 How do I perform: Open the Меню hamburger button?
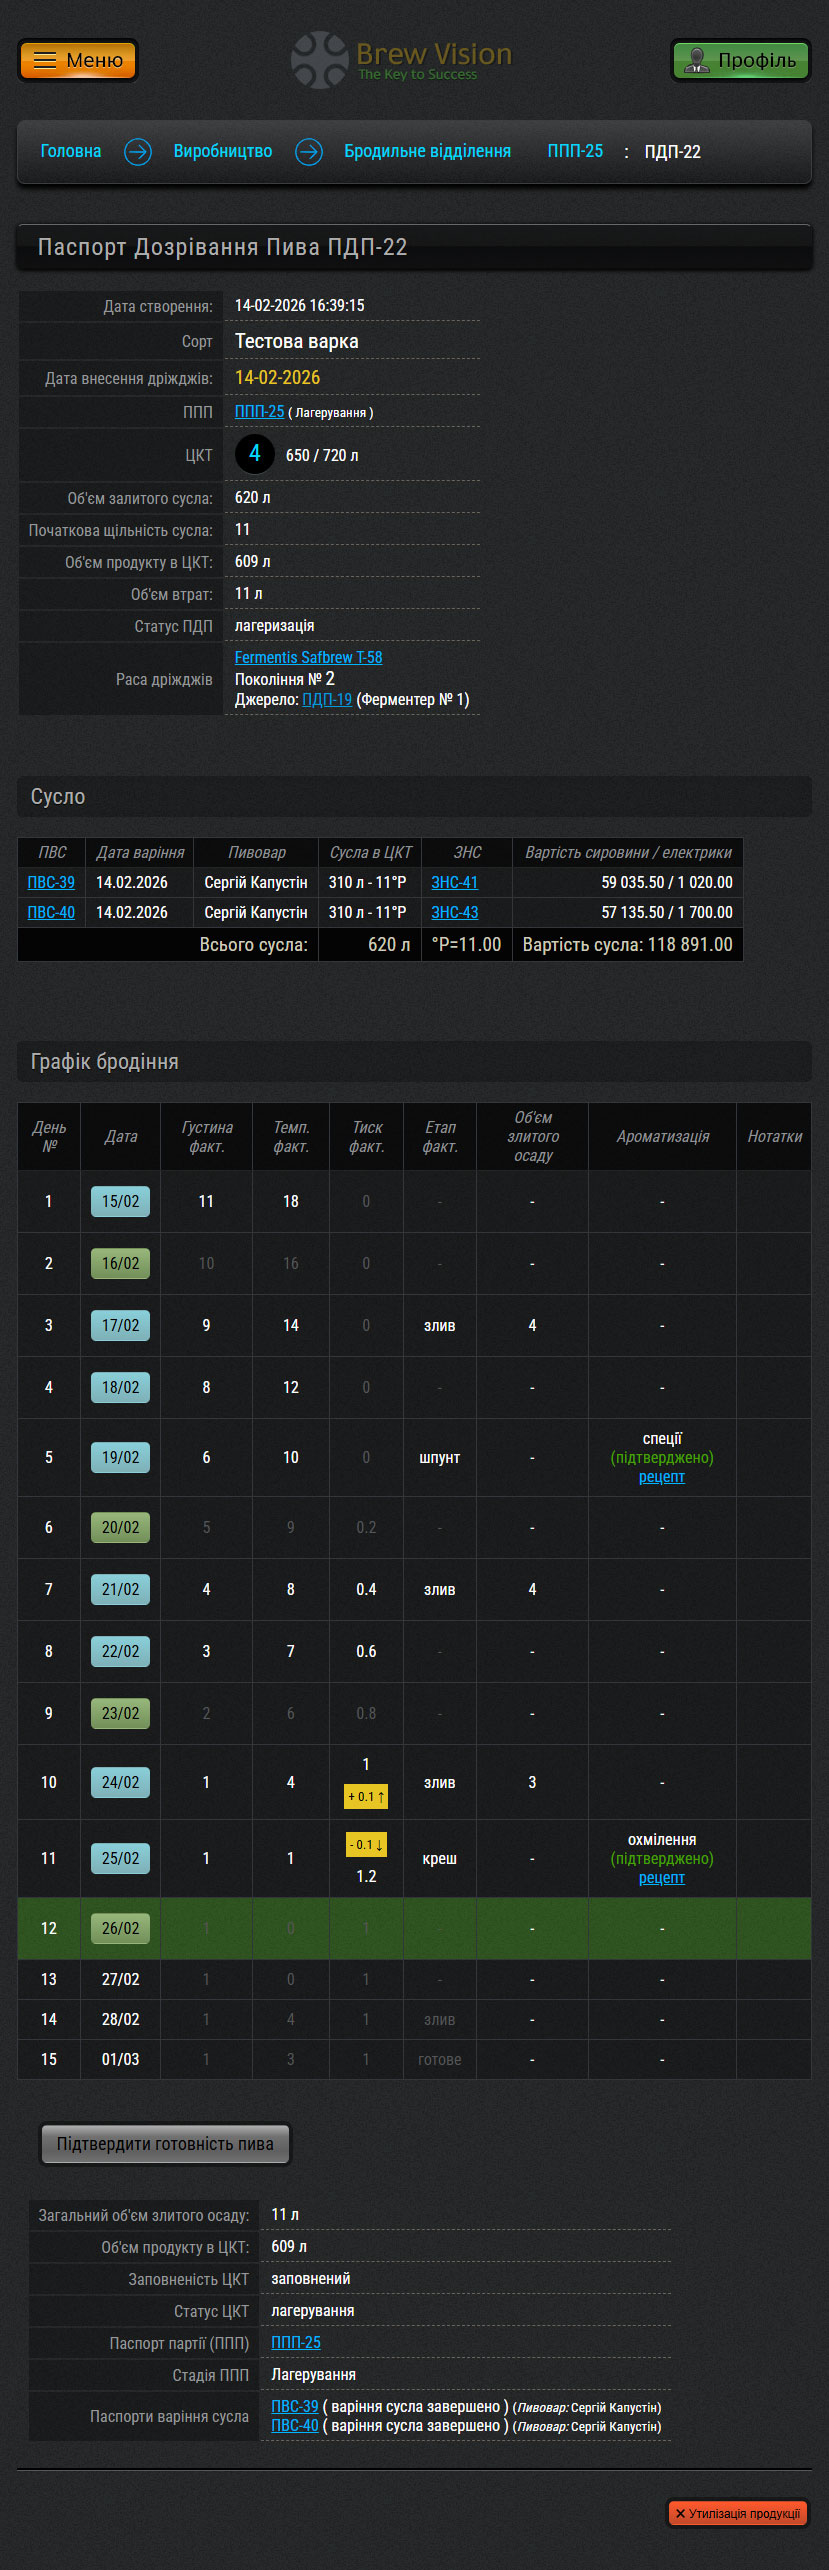(78, 61)
